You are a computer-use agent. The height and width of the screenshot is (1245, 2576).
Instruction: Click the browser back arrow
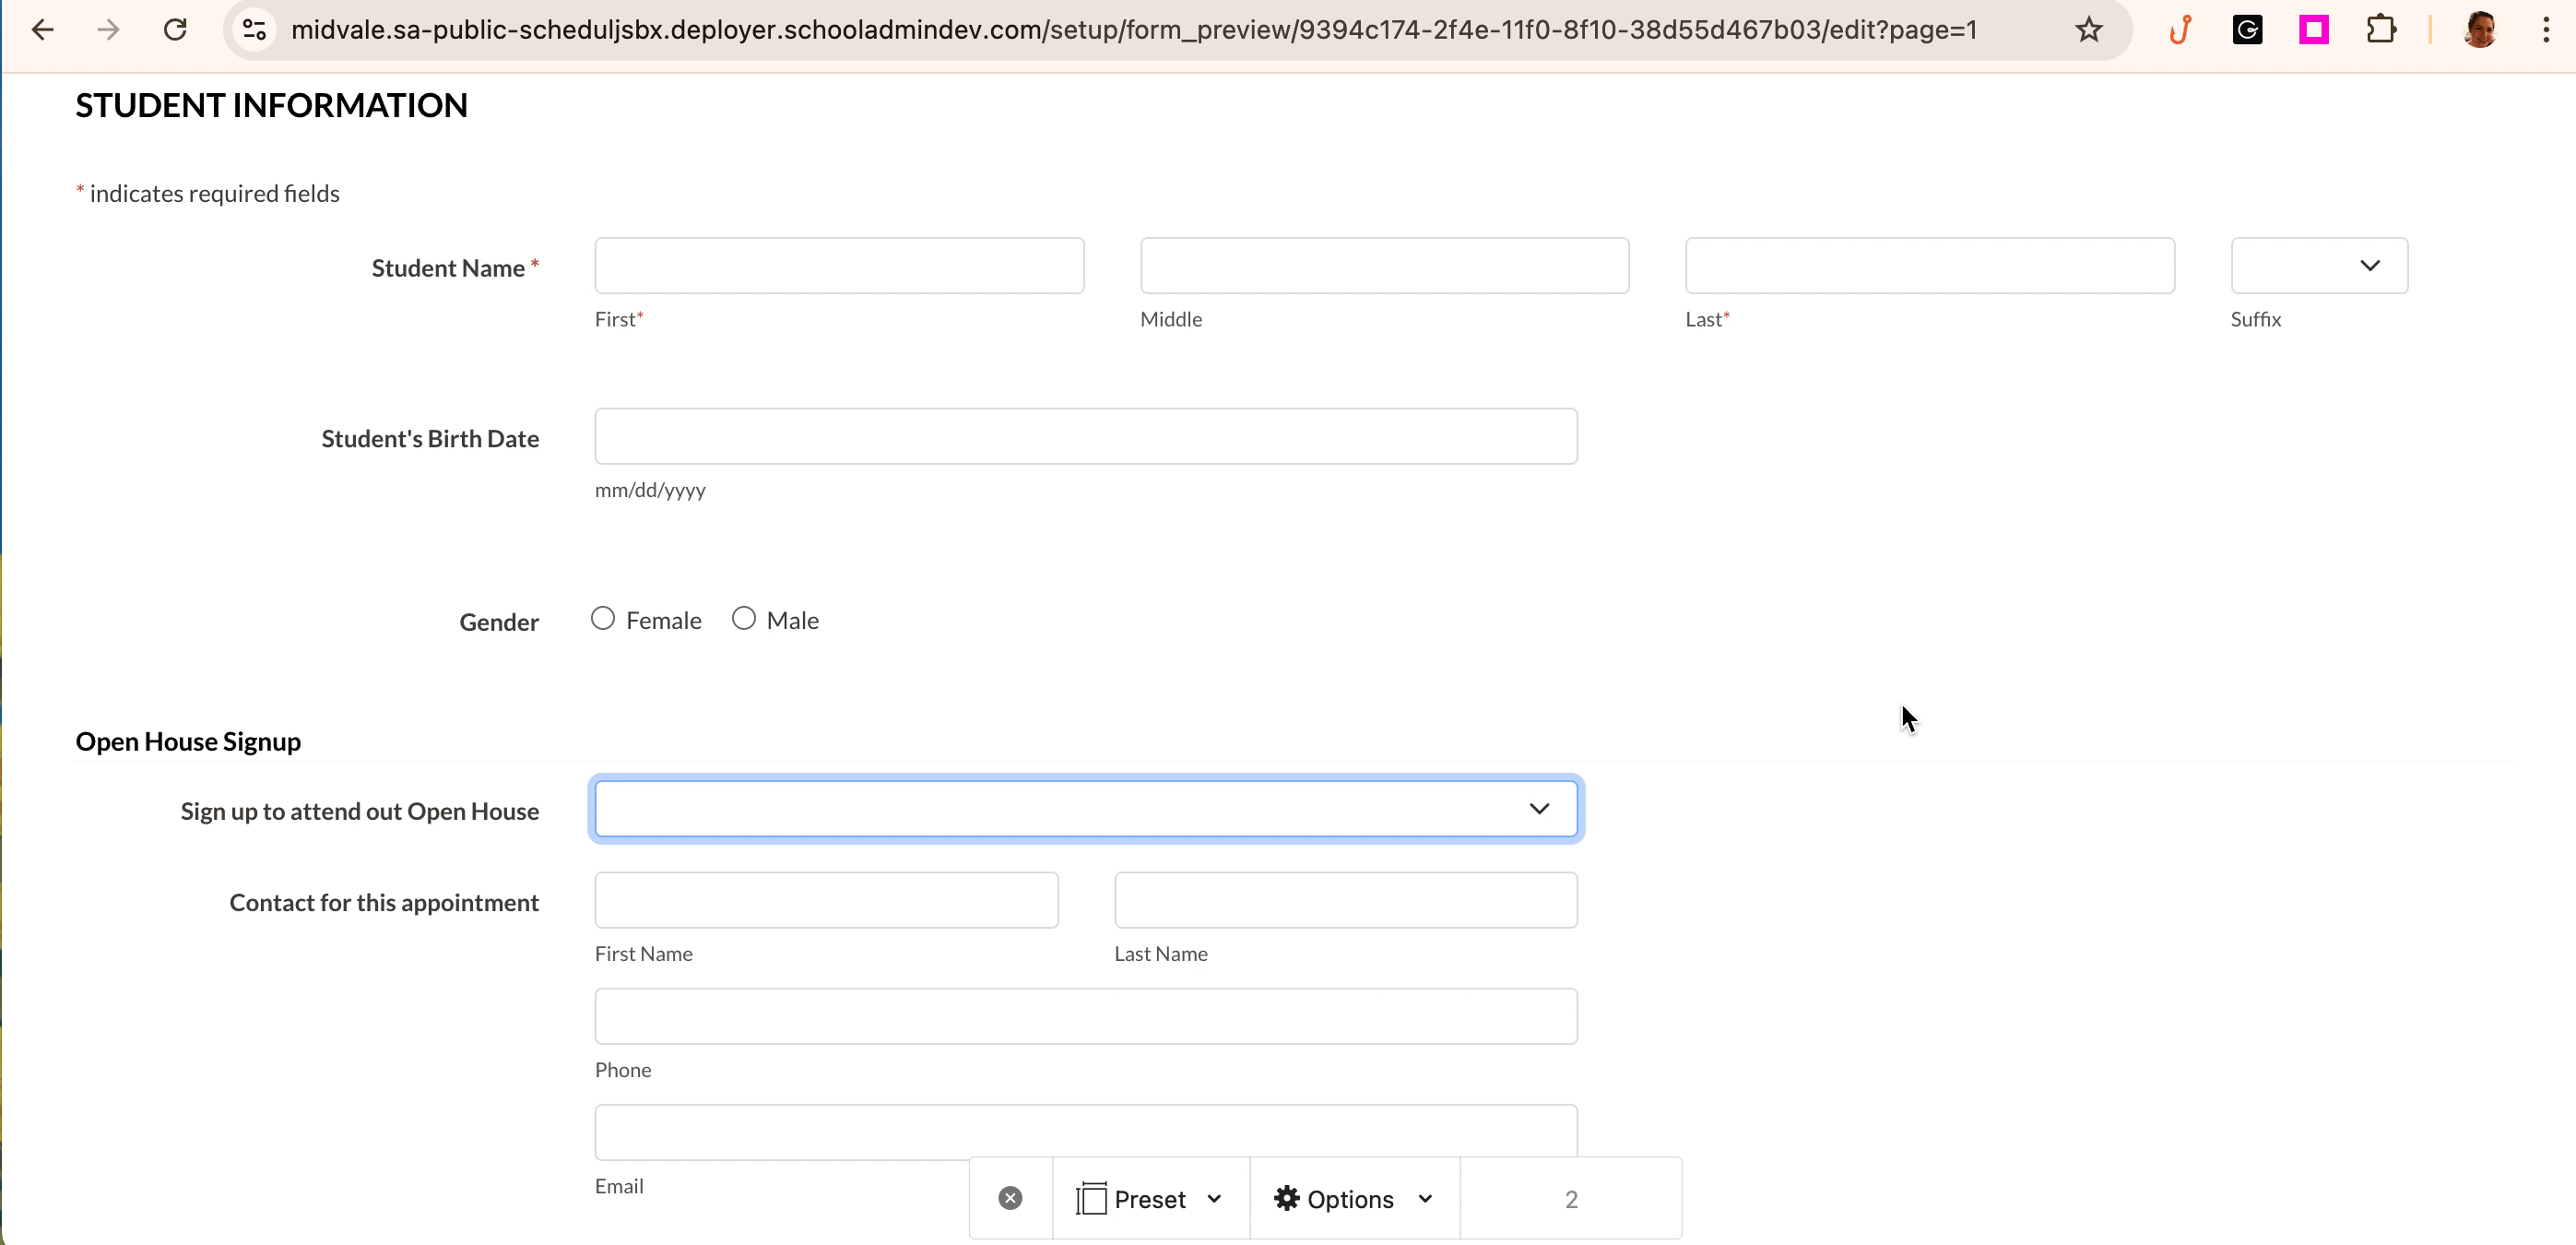pyautogui.click(x=42, y=30)
